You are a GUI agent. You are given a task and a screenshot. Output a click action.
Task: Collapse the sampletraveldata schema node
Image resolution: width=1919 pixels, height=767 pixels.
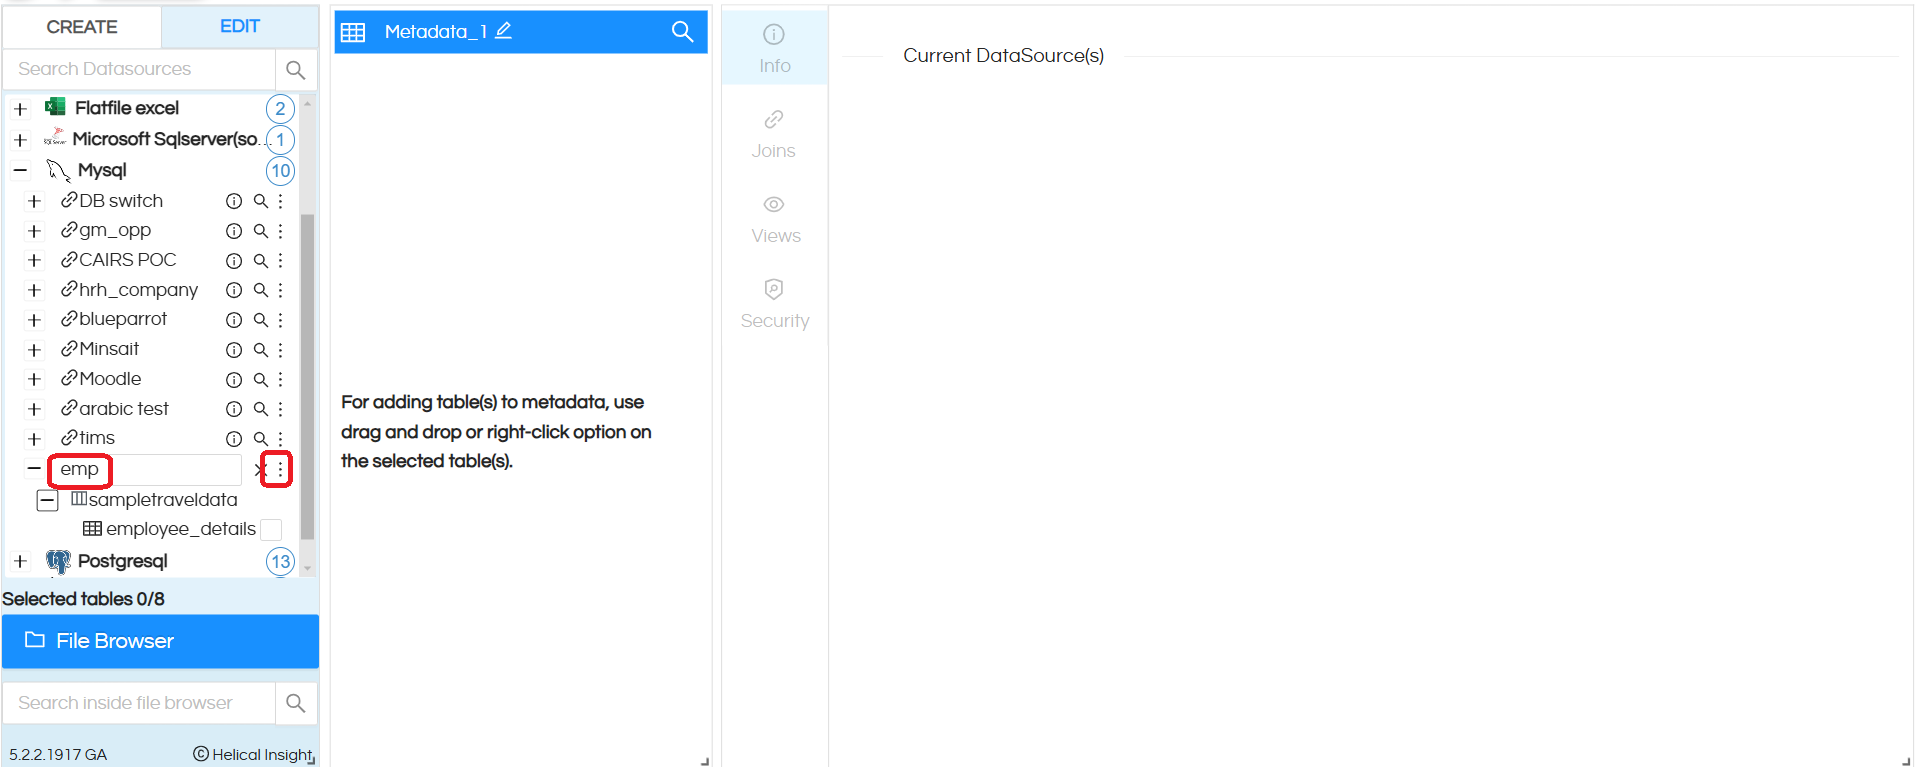pyautogui.click(x=47, y=500)
